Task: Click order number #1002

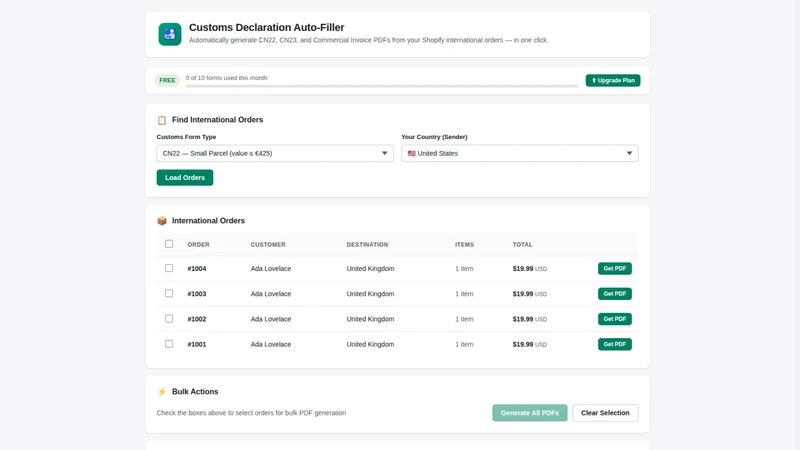Action: [197, 319]
